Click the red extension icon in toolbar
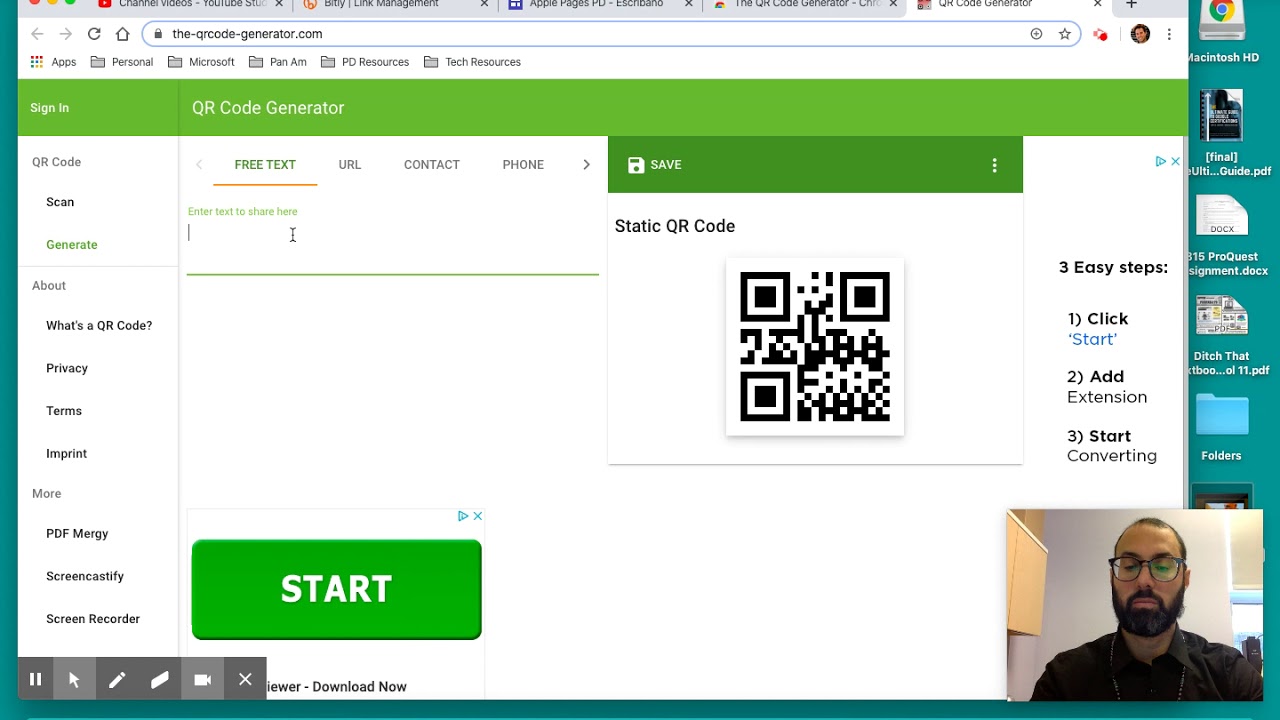This screenshot has height=720, width=1280. pos(1101,34)
